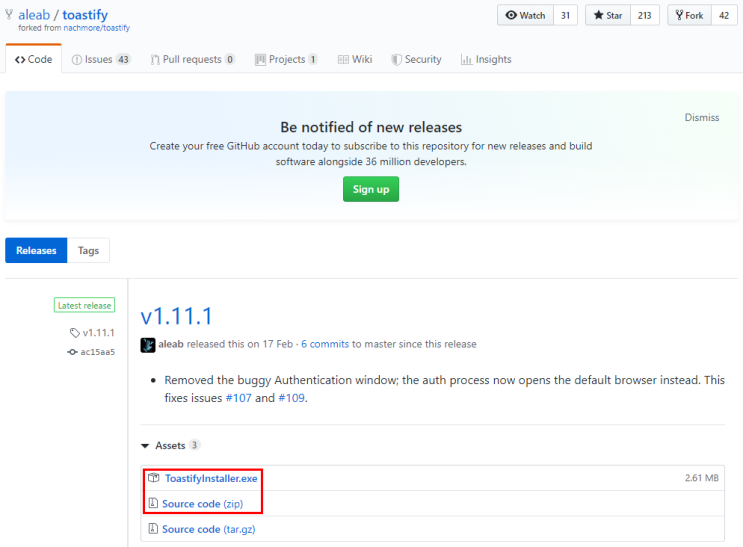
Task: Click aleab's avatar image
Action: click(x=148, y=345)
